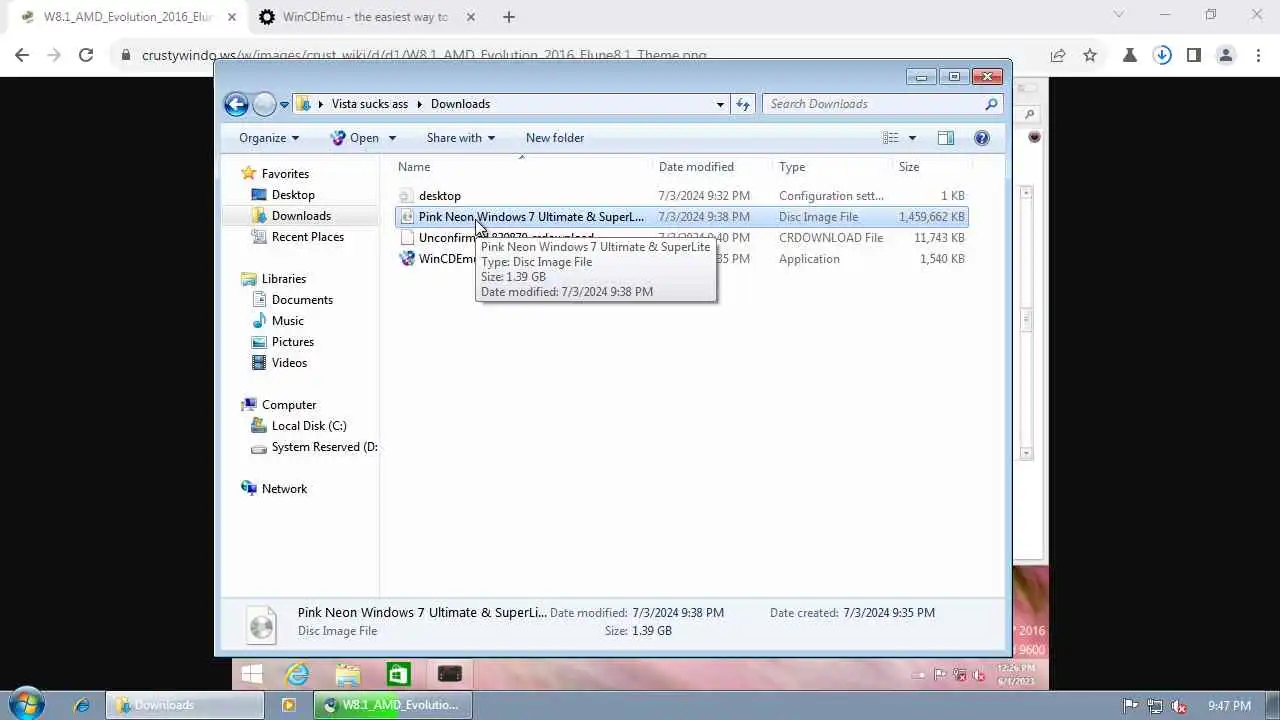
Task: Open Chrome Labs flask icon
Action: point(1129,56)
